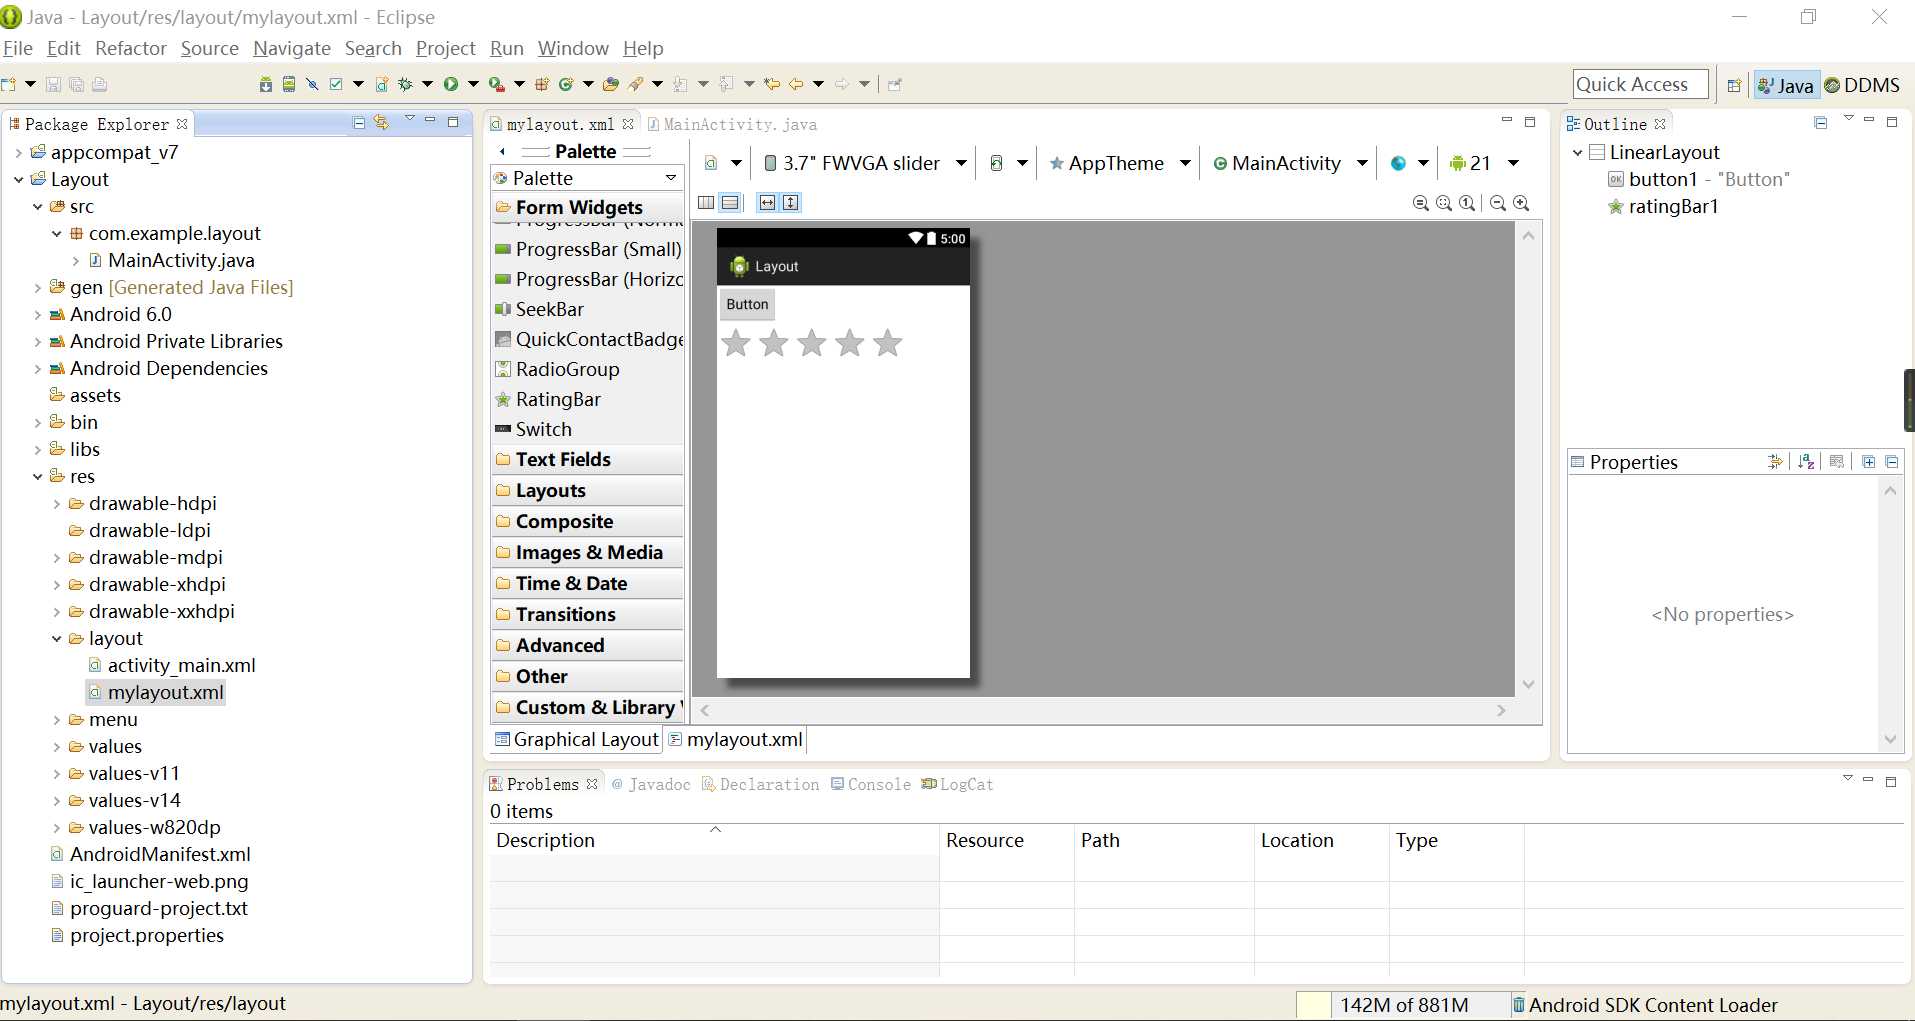The image size is (1915, 1021).
Task: Click the New Java Package icon
Action: click(542, 84)
